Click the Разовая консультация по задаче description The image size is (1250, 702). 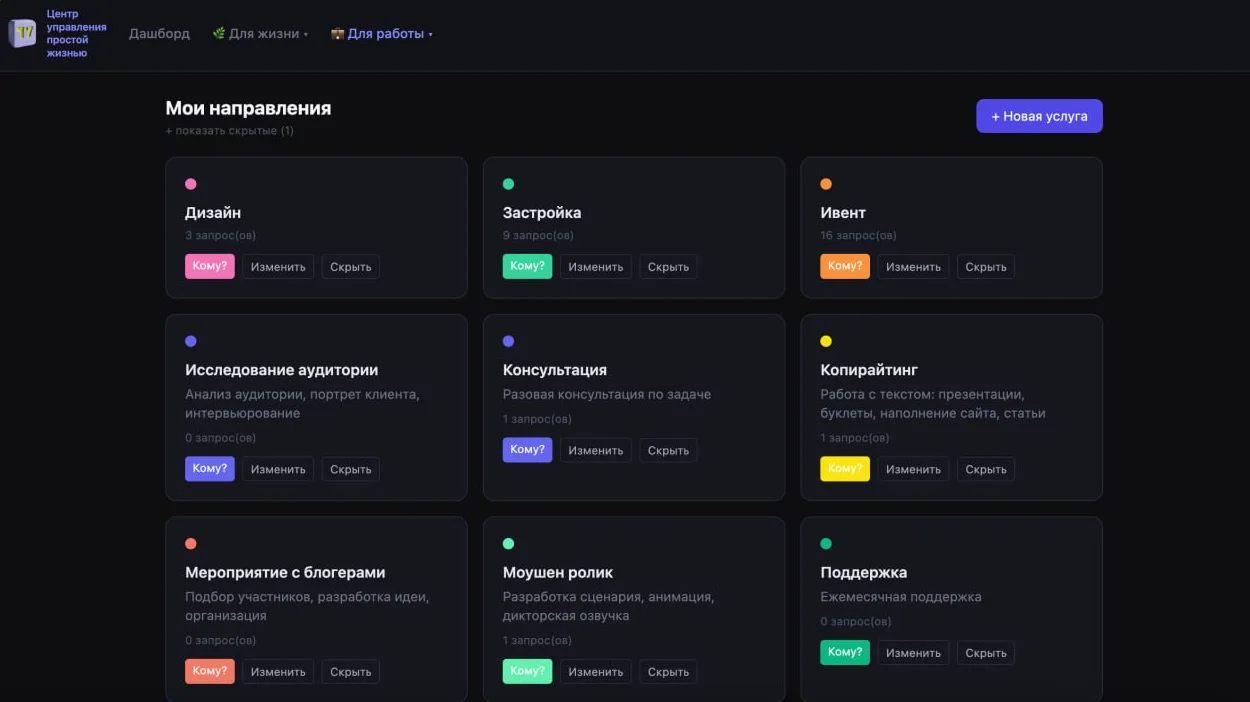click(607, 395)
